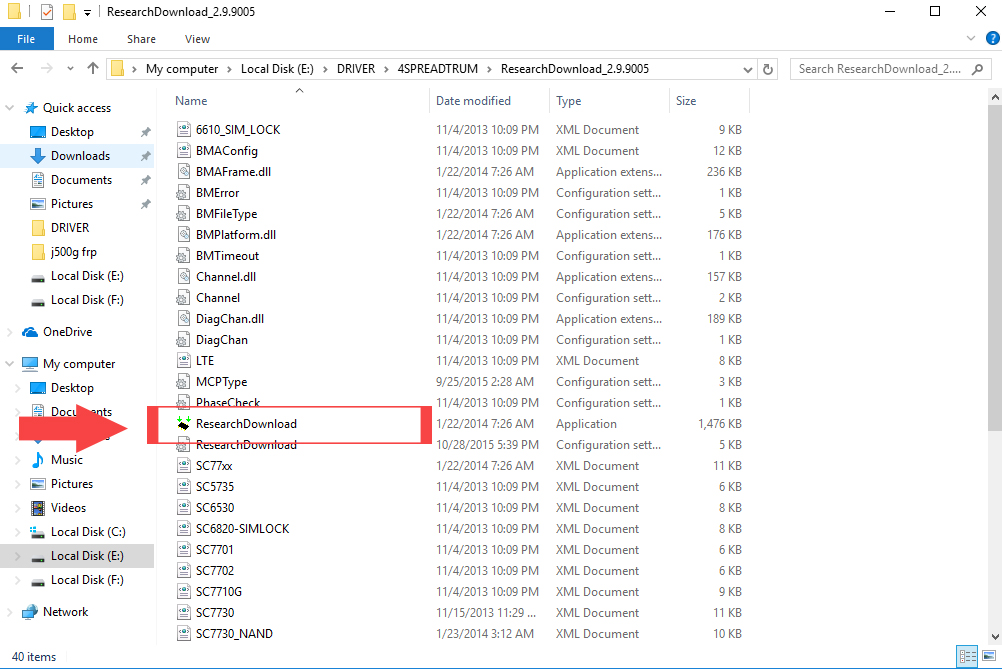
Task: Click the OneDrive cloud icon
Action: point(30,332)
